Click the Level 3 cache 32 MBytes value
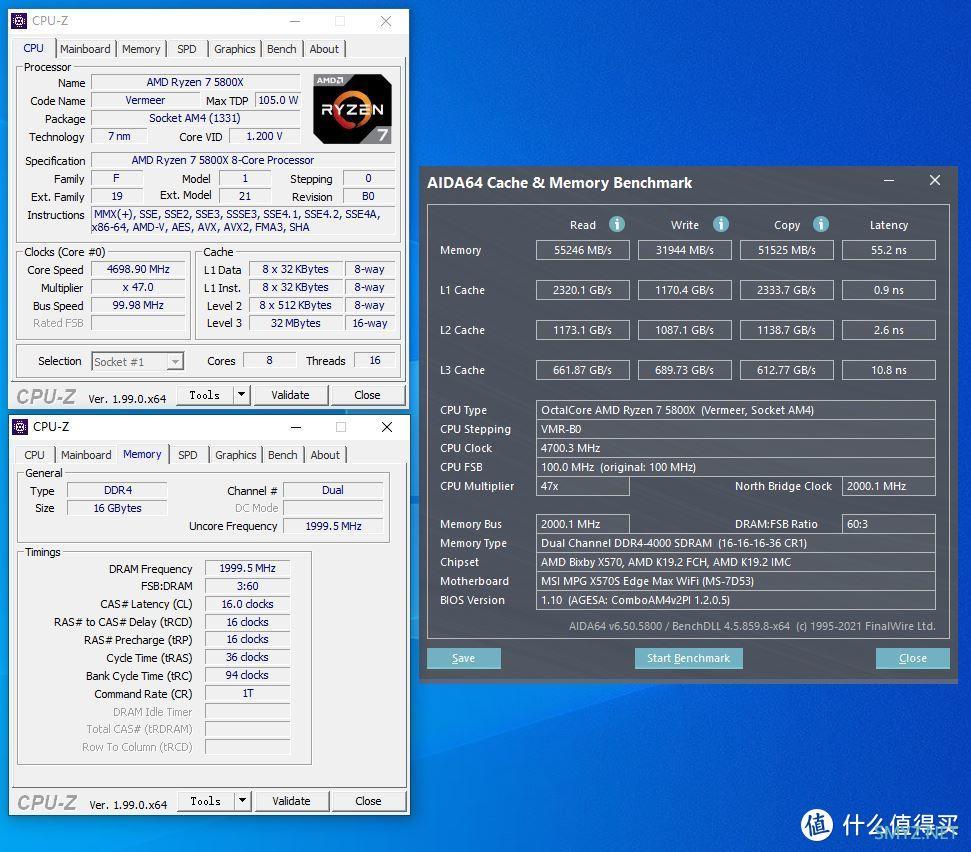Screen dimensions: 971x852 [x=295, y=323]
